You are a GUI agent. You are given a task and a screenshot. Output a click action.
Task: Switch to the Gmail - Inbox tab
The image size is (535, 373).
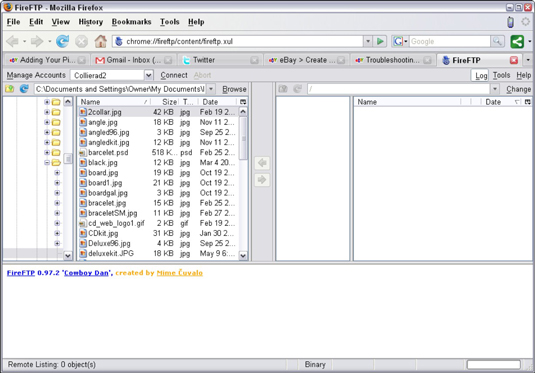click(134, 60)
